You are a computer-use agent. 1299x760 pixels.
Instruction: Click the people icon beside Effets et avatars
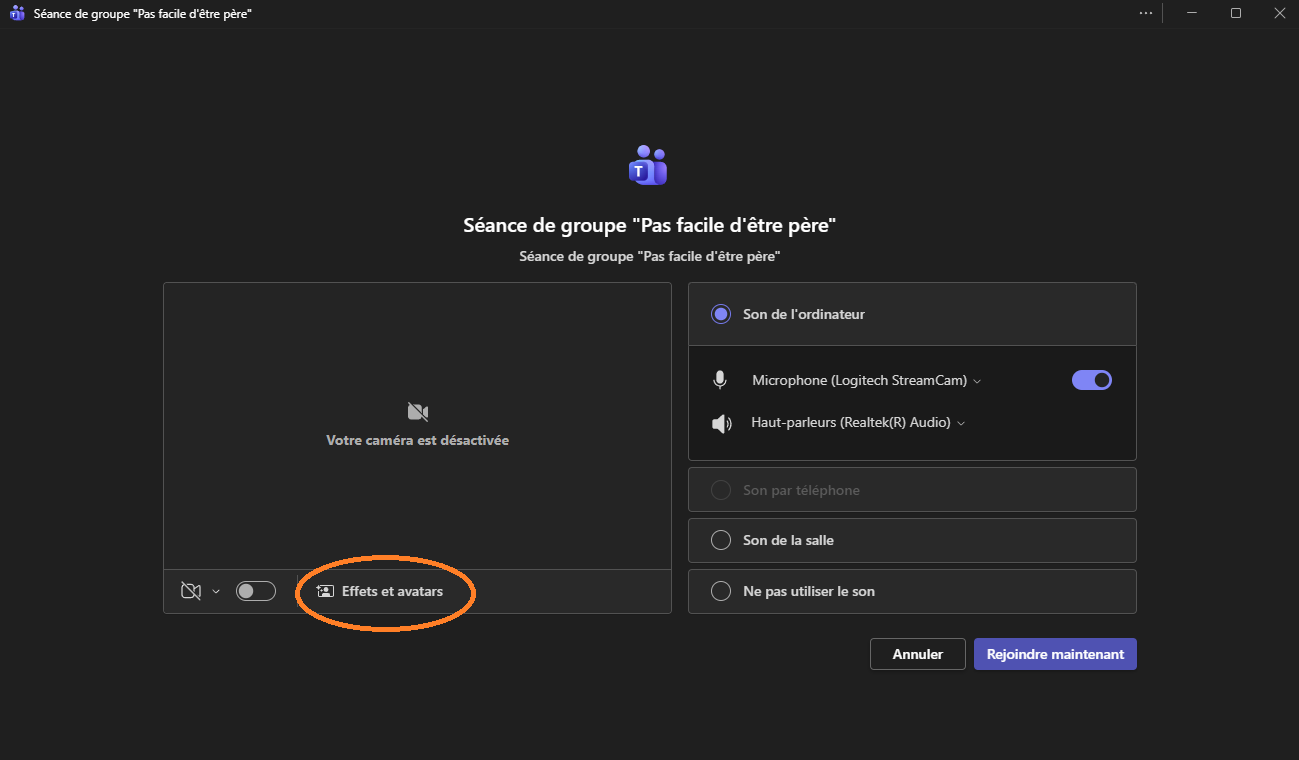click(x=324, y=591)
